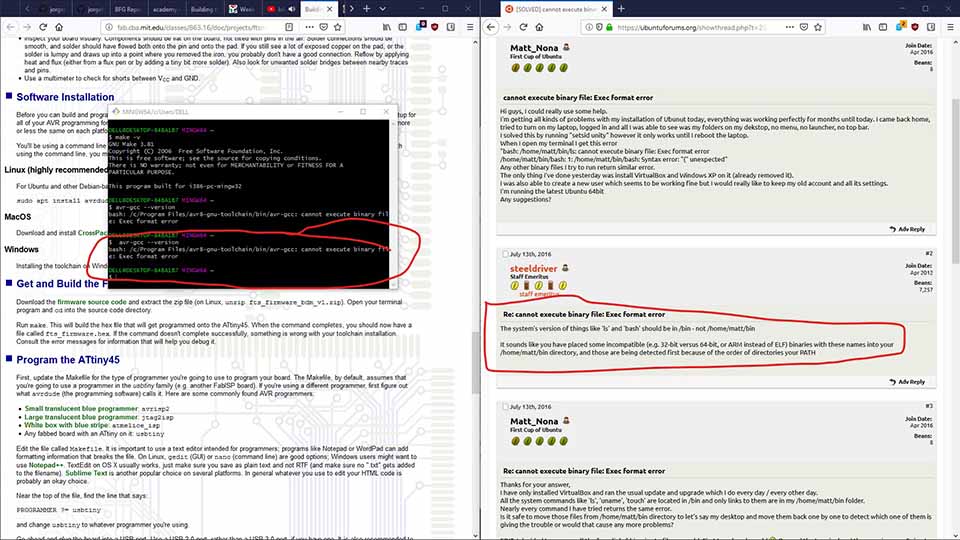960x540 pixels.
Task: Open uBlock shield in Ubuntu Forums window
Action: pyautogui.click(x=915, y=27)
